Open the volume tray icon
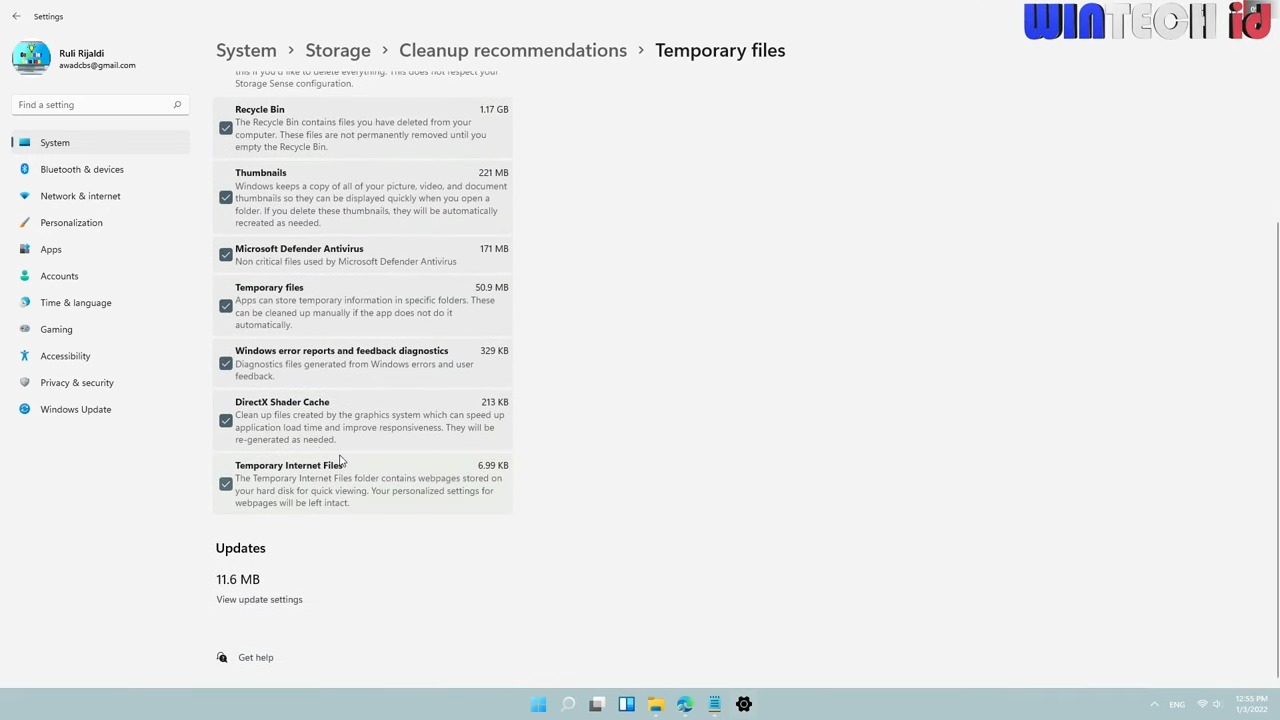The width and height of the screenshot is (1280, 720). pos(1218,704)
